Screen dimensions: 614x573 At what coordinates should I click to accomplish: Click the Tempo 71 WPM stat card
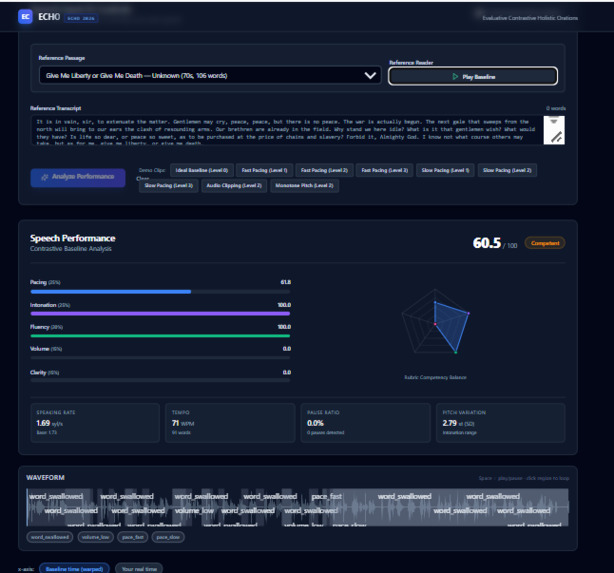tap(230, 423)
